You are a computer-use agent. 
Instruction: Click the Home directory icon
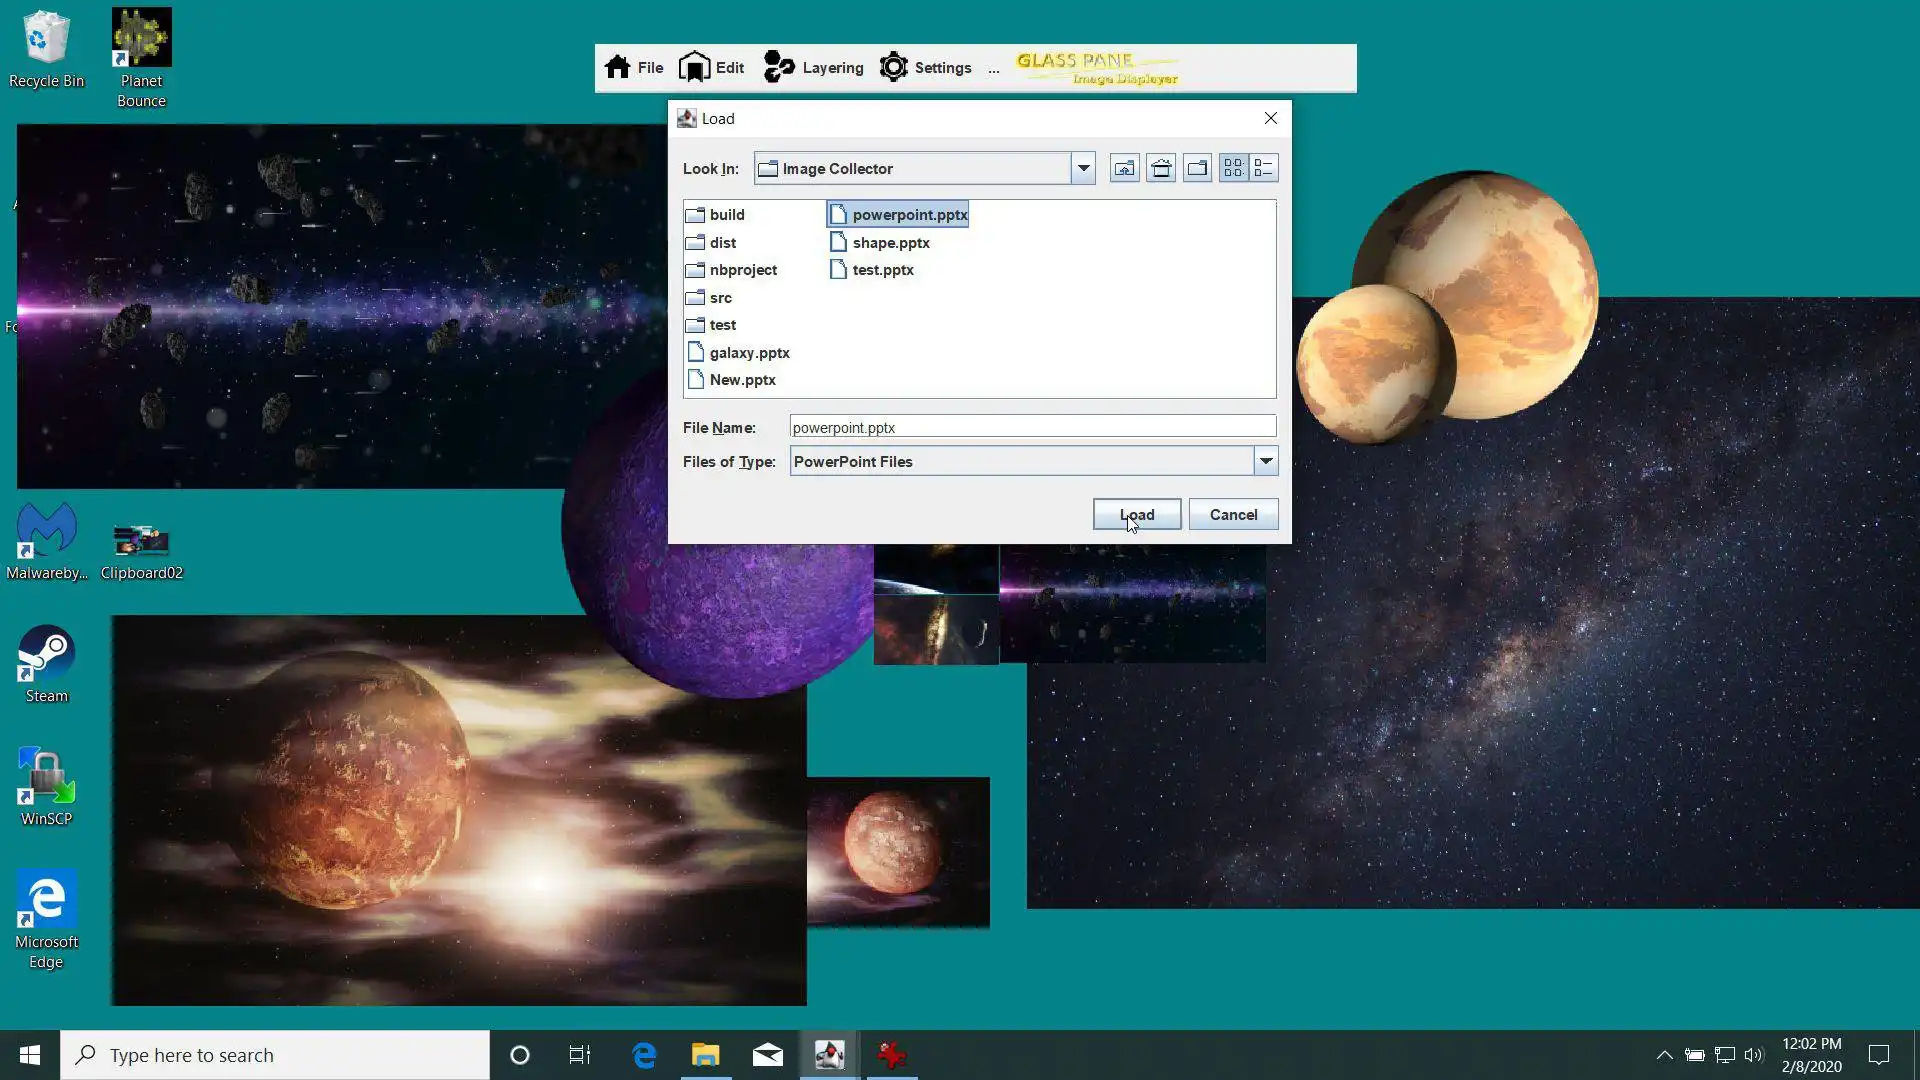(x=1161, y=168)
